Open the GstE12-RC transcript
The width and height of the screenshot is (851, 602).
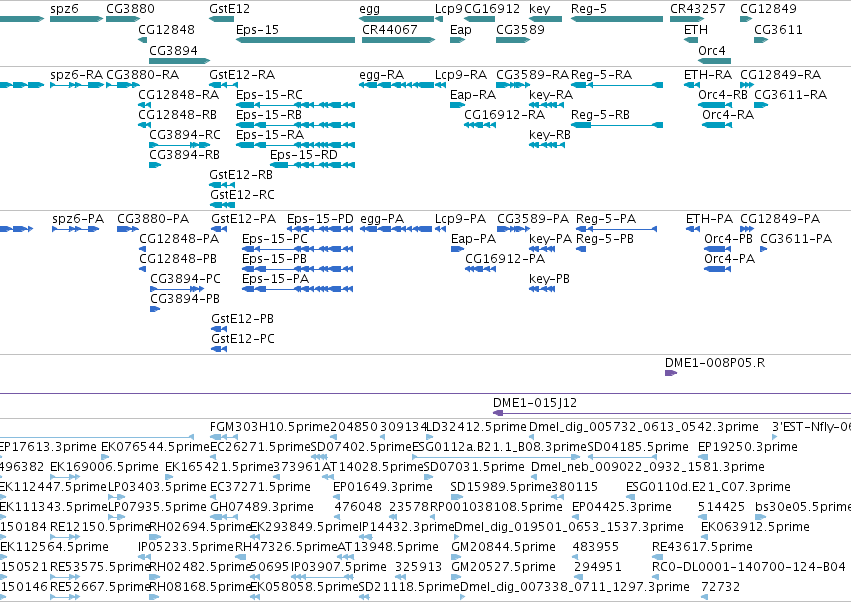point(223,205)
